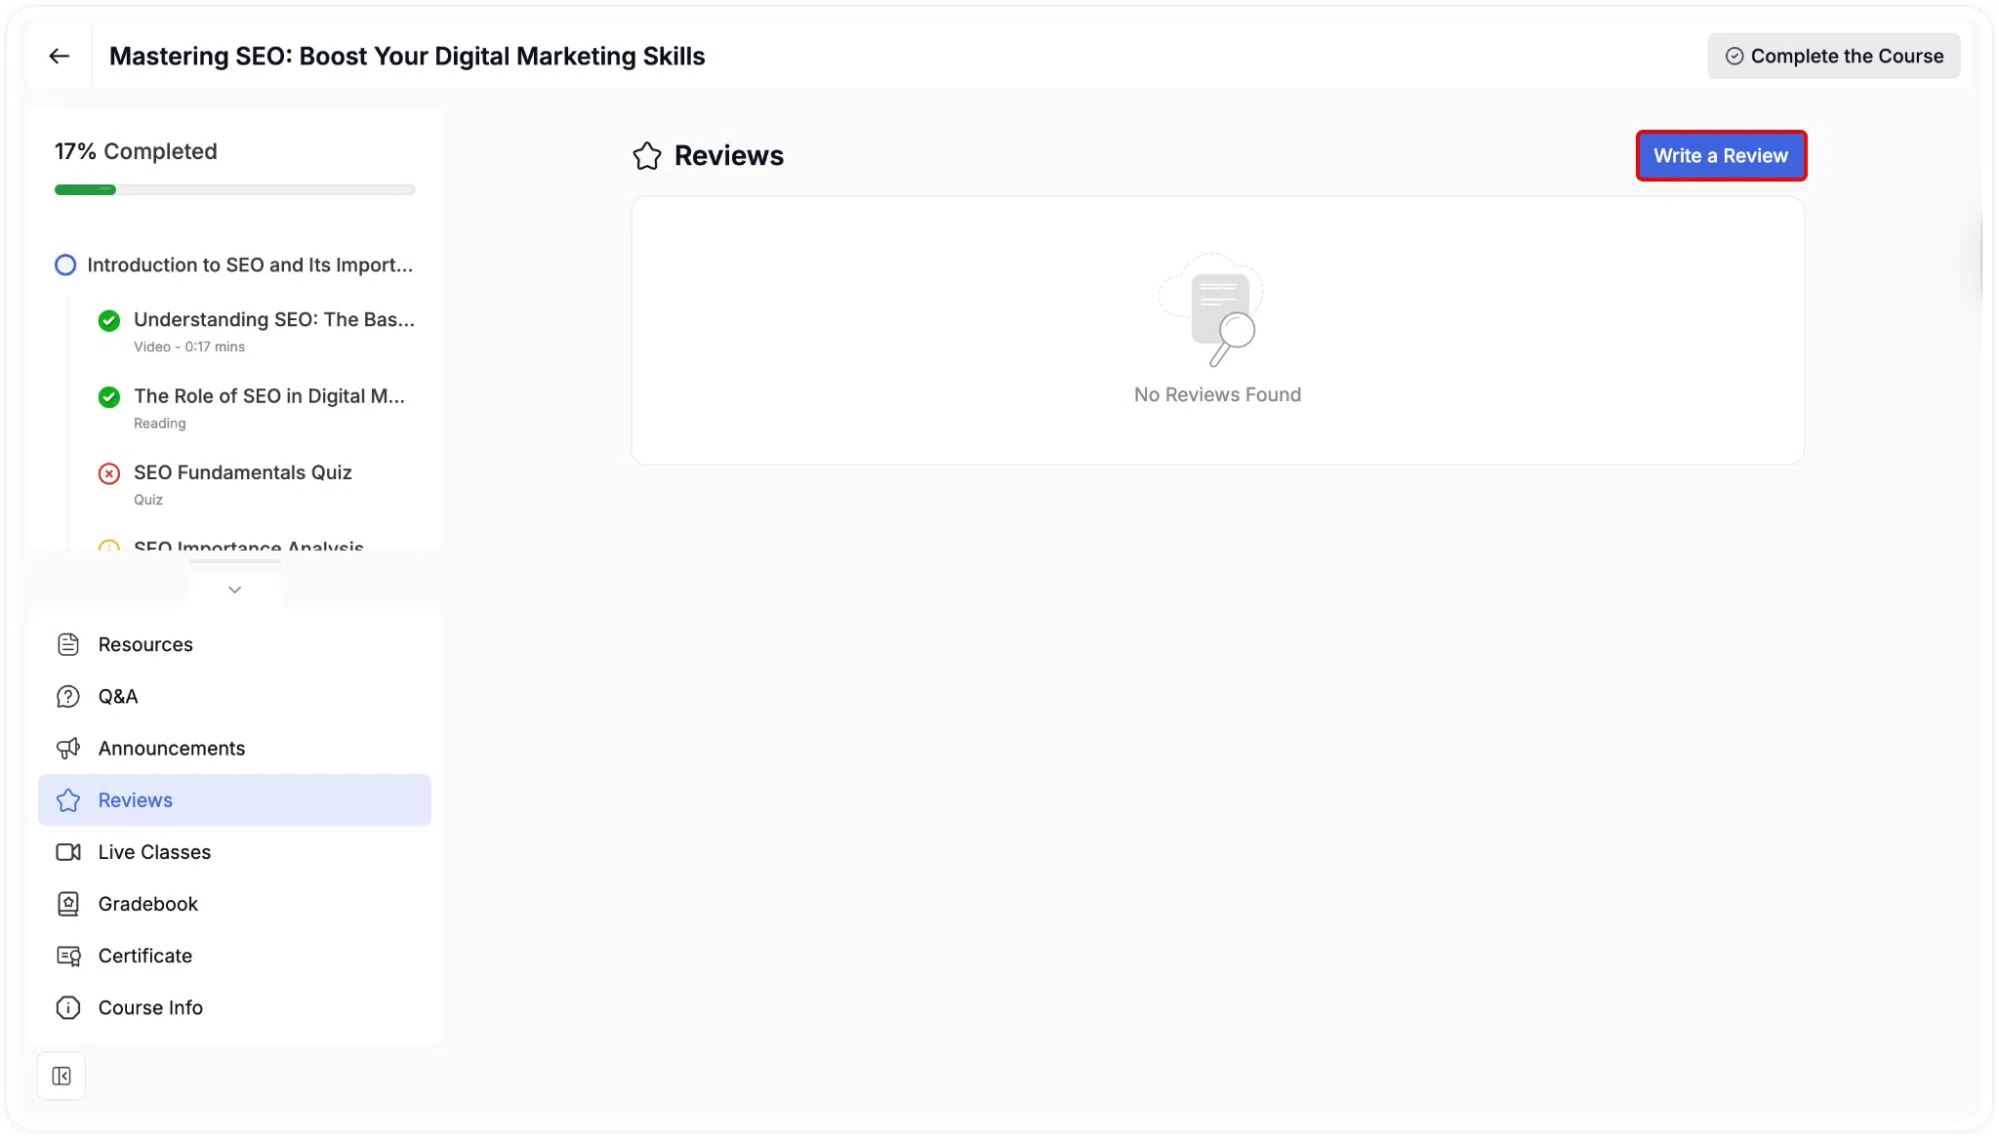The image size is (1999, 1138).
Task: Open the Gradebook icon
Action: tap(68, 904)
